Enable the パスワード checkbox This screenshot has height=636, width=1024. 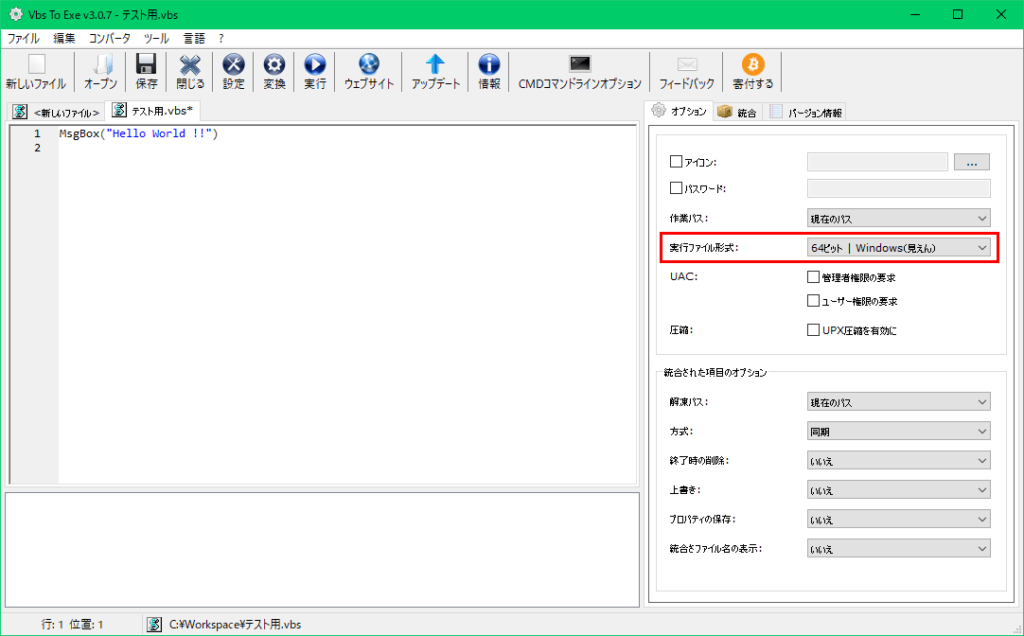click(676, 188)
